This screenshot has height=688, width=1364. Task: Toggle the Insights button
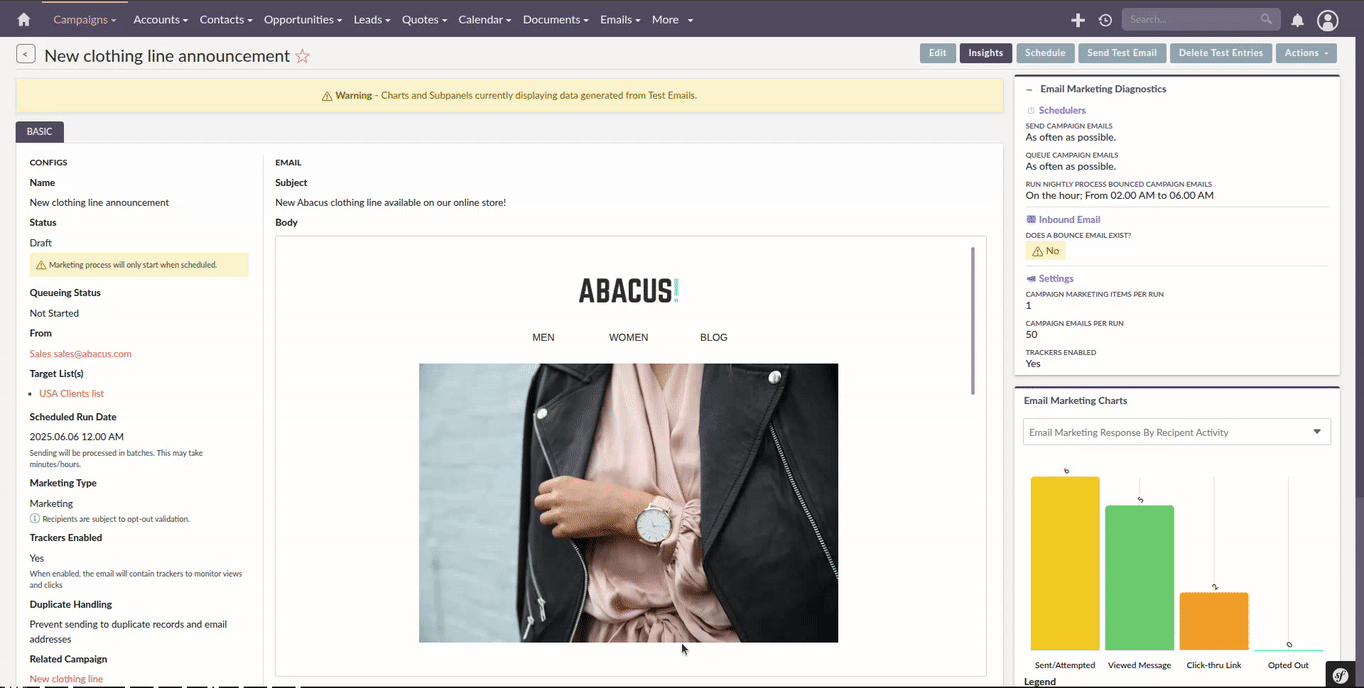coord(985,53)
